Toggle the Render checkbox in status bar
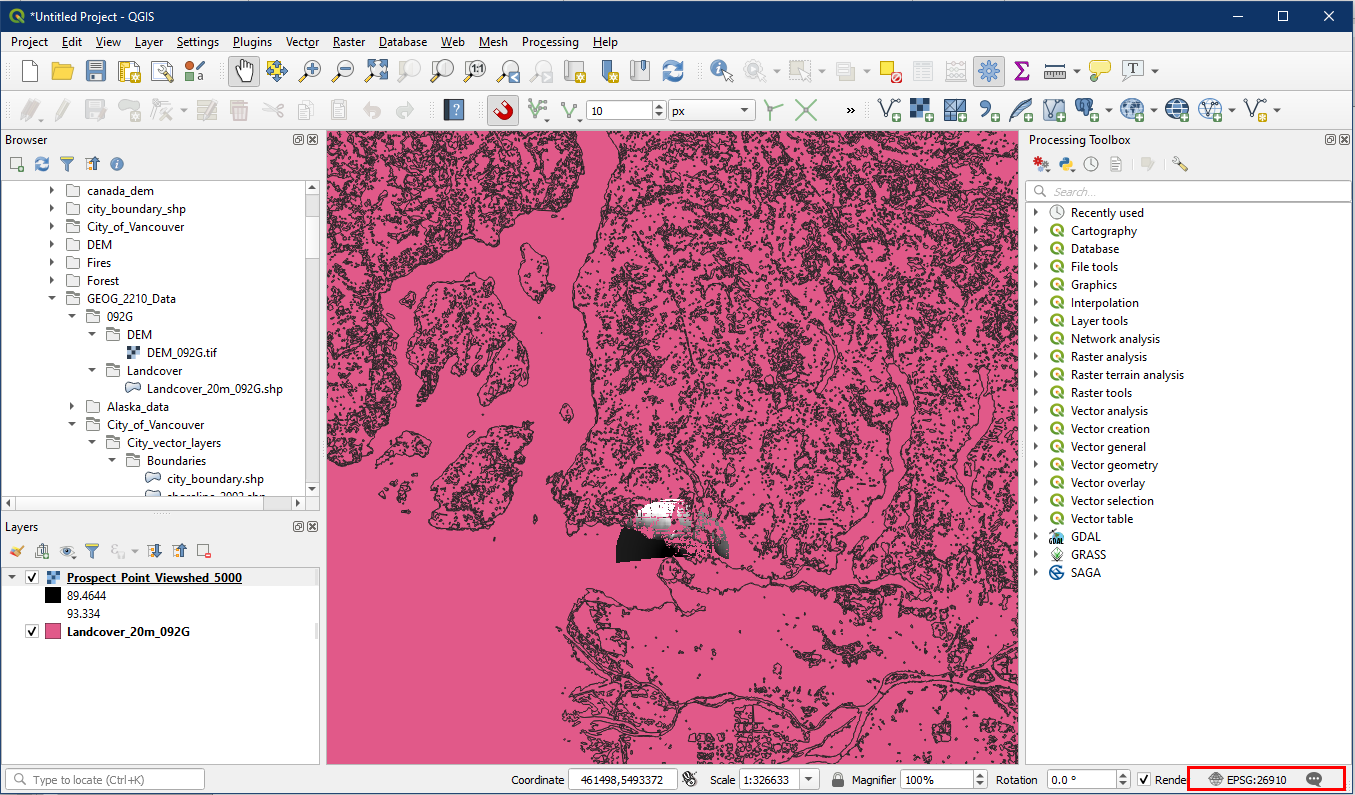Image resolution: width=1355 pixels, height=795 pixels. [1144, 779]
